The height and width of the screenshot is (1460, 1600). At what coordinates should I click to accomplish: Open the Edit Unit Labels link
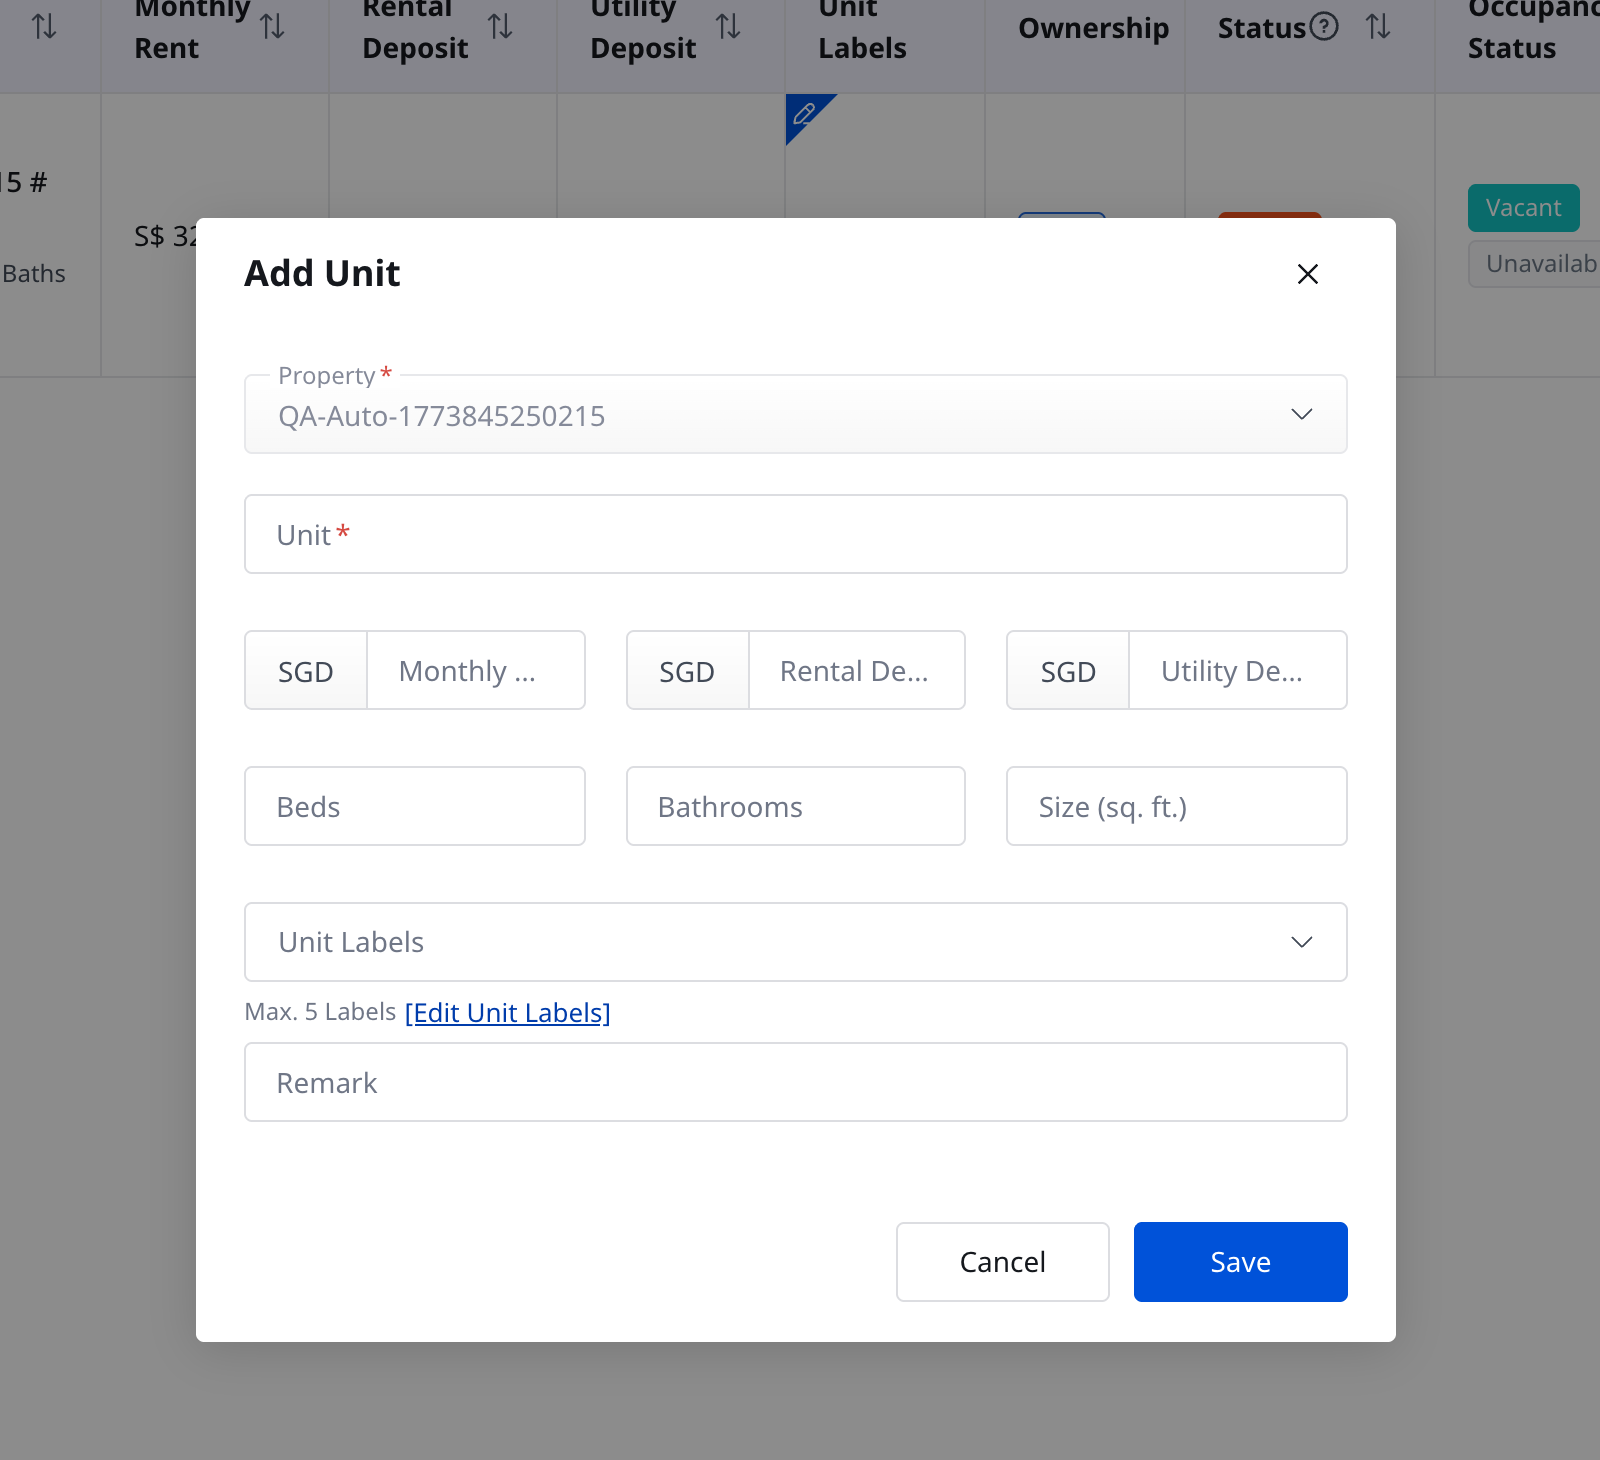coord(508,1013)
